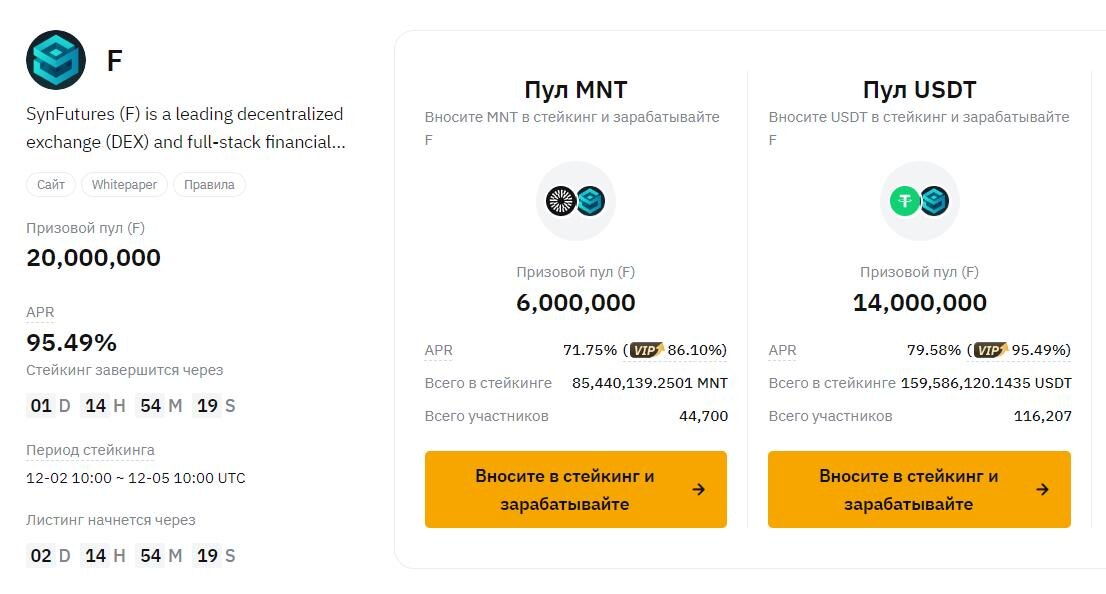Select the Пул MNT card heading

click(576, 89)
